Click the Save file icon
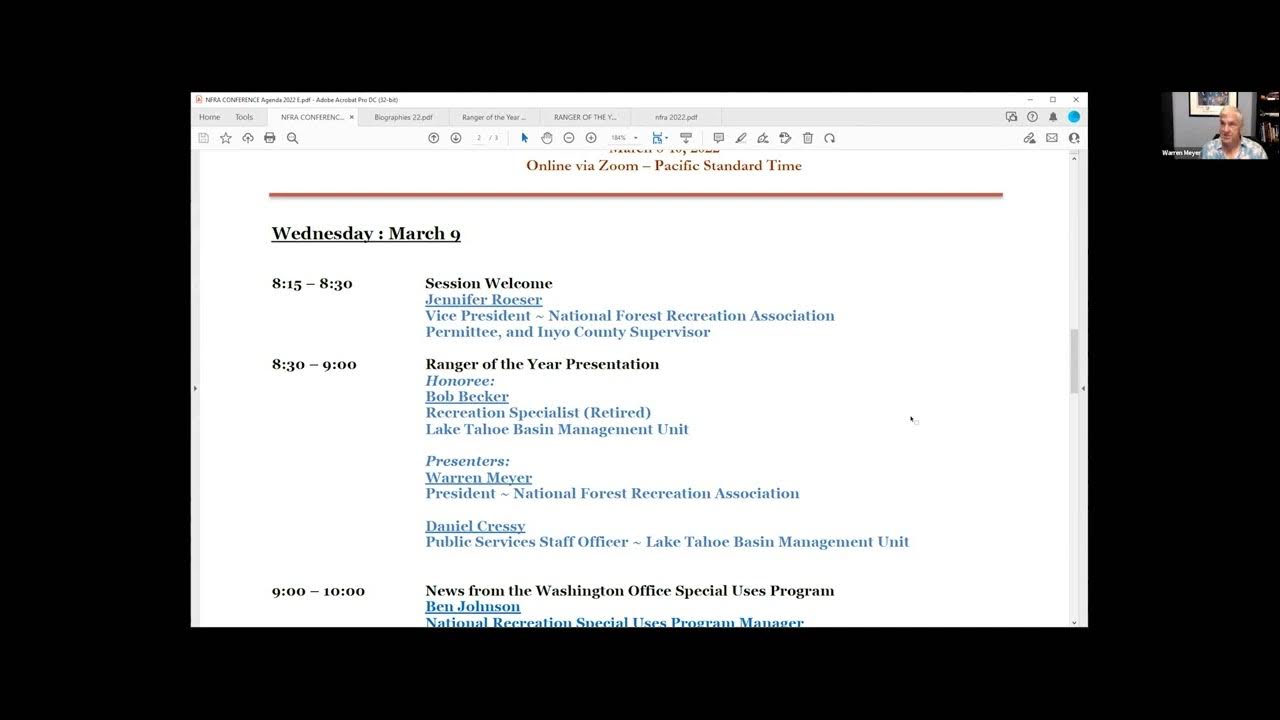Image resolution: width=1280 pixels, height=720 pixels. coord(204,138)
